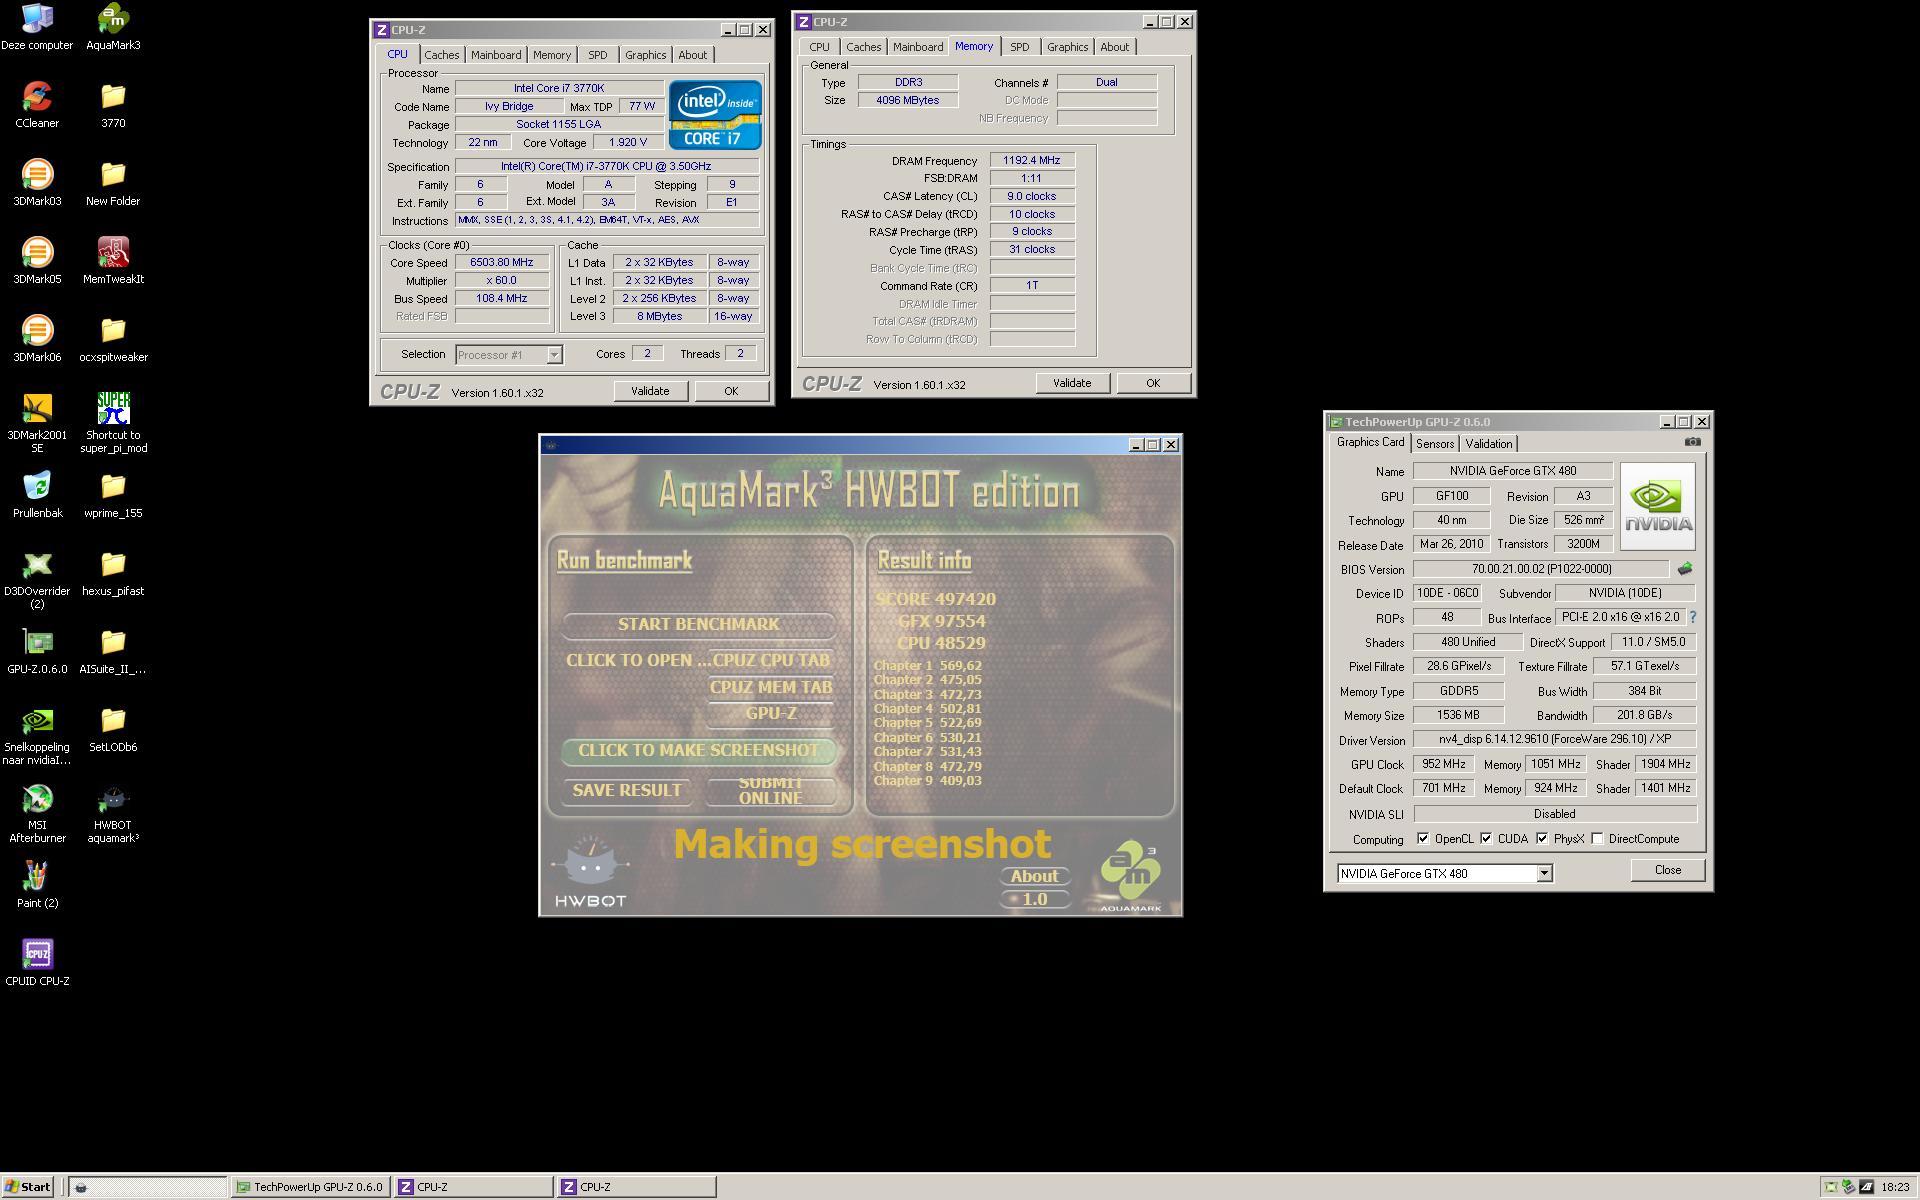The image size is (1920, 1200).
Task: Open AISuite_II folder icon
Action: coord(113,650)
